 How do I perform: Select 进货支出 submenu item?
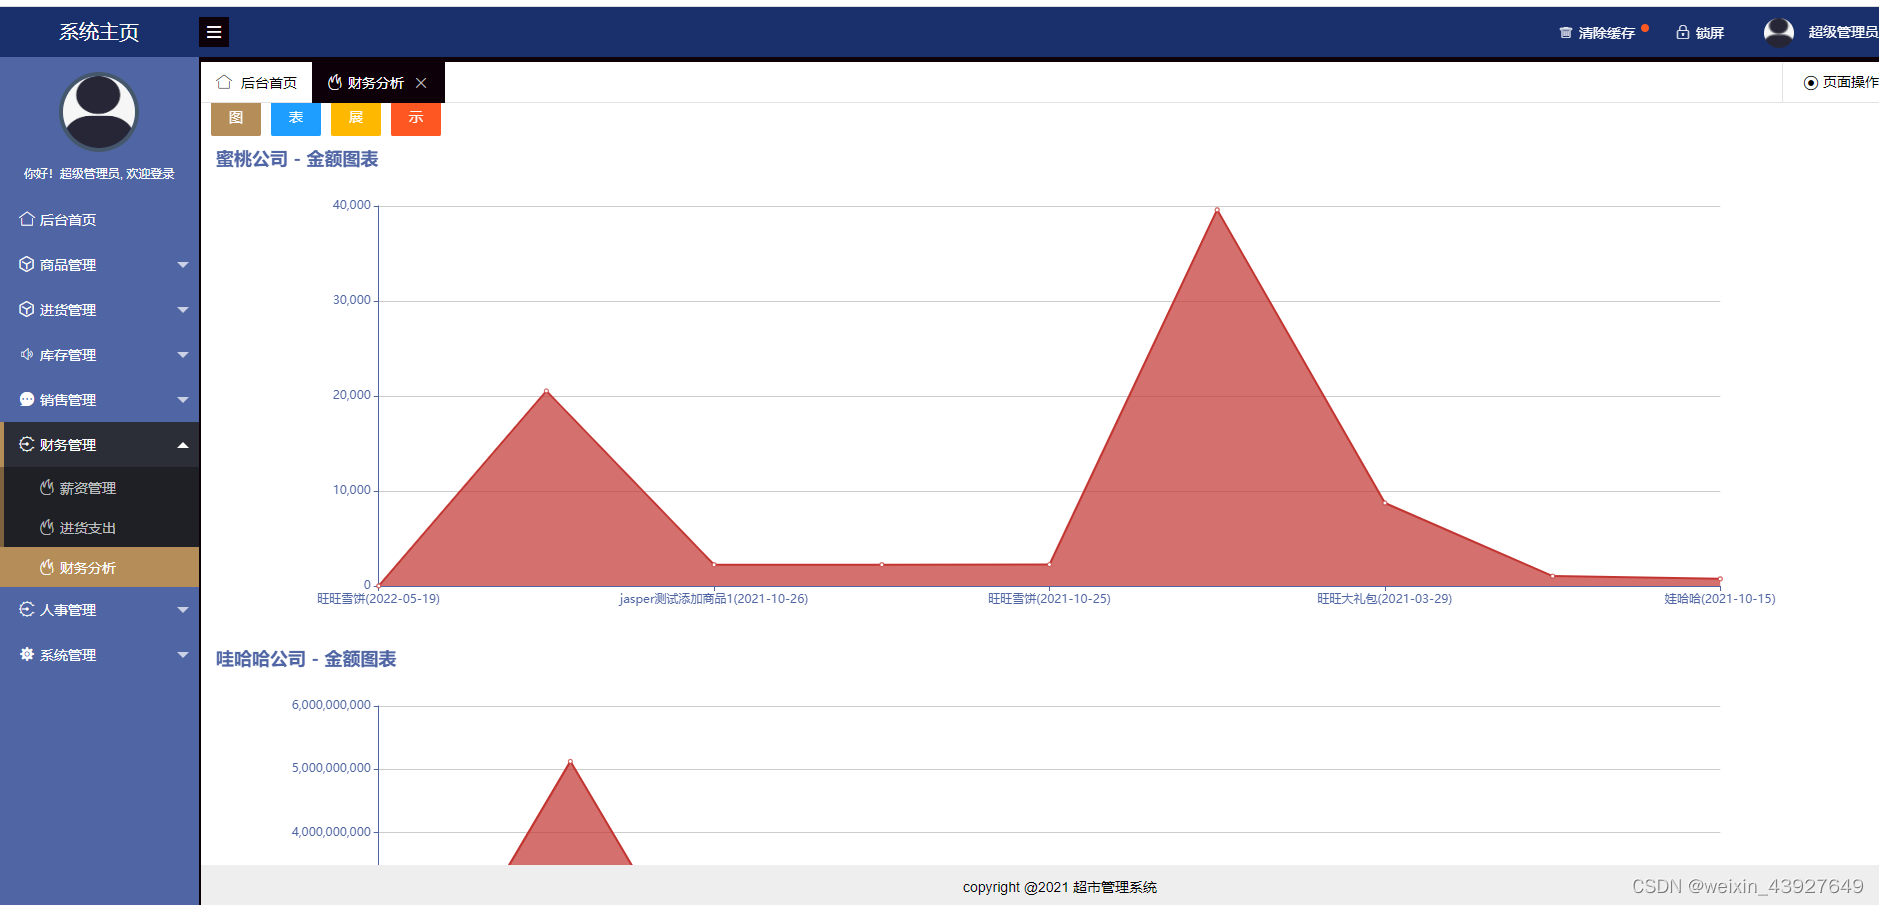tap(100, 528)
